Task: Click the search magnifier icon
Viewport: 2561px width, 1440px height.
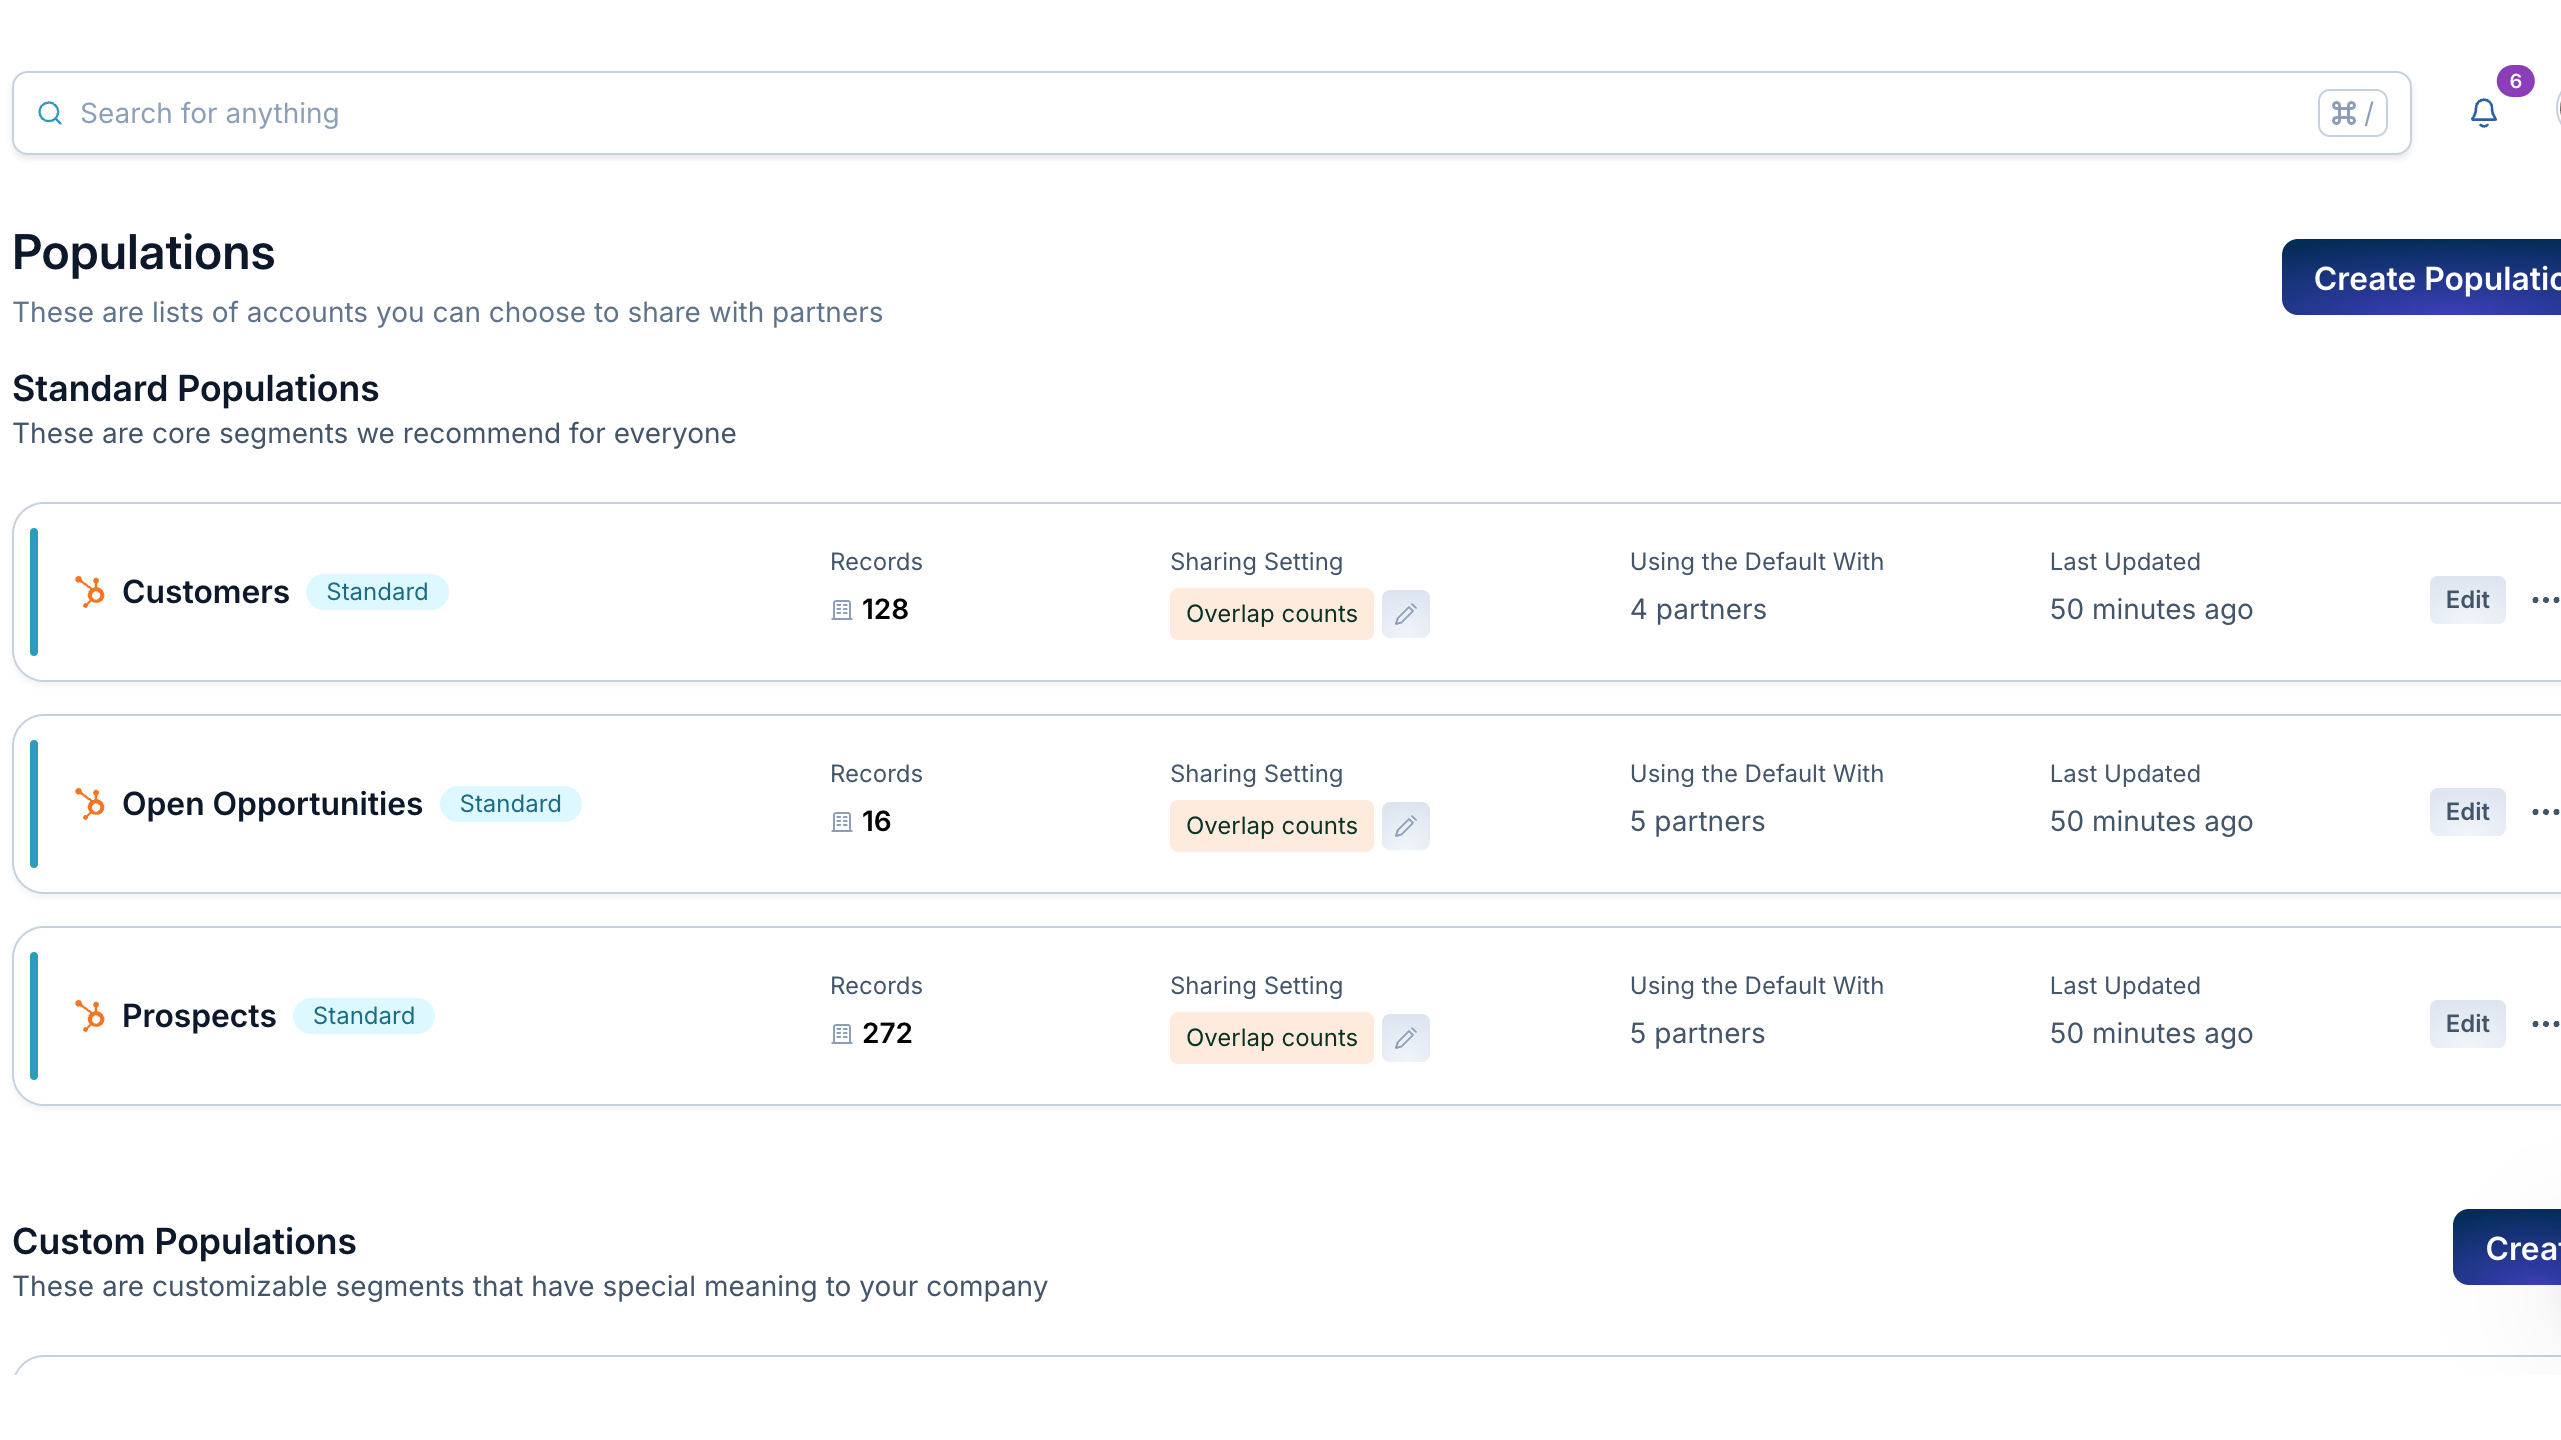Action: (50, 113)
